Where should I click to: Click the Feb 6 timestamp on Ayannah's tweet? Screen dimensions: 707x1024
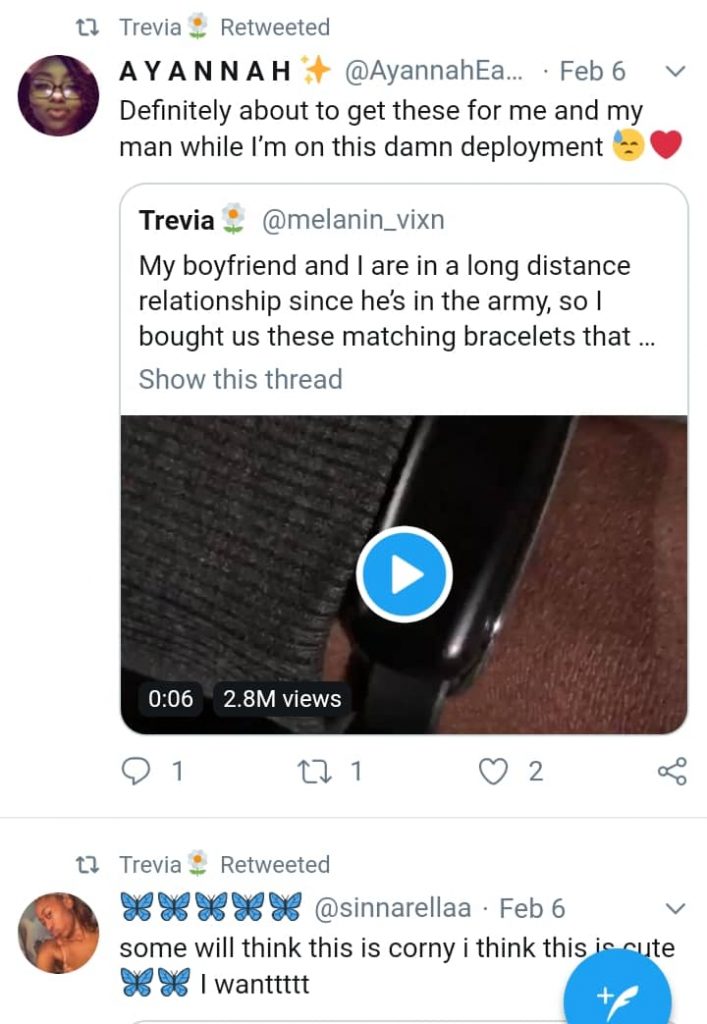pyautogui.click(x=592, y=72)
